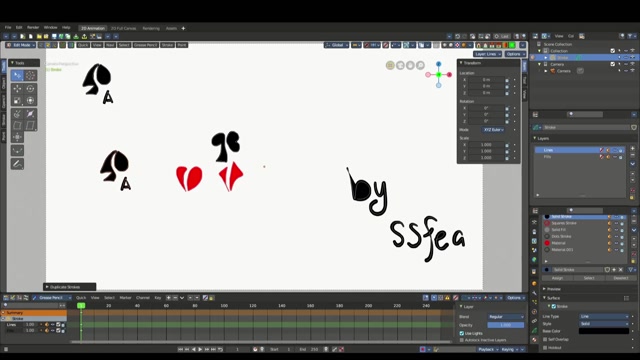The width and height of the screenshot is (640, 360).
Task: Click the green rendered shading icon
Action: (x=512, y=45)
